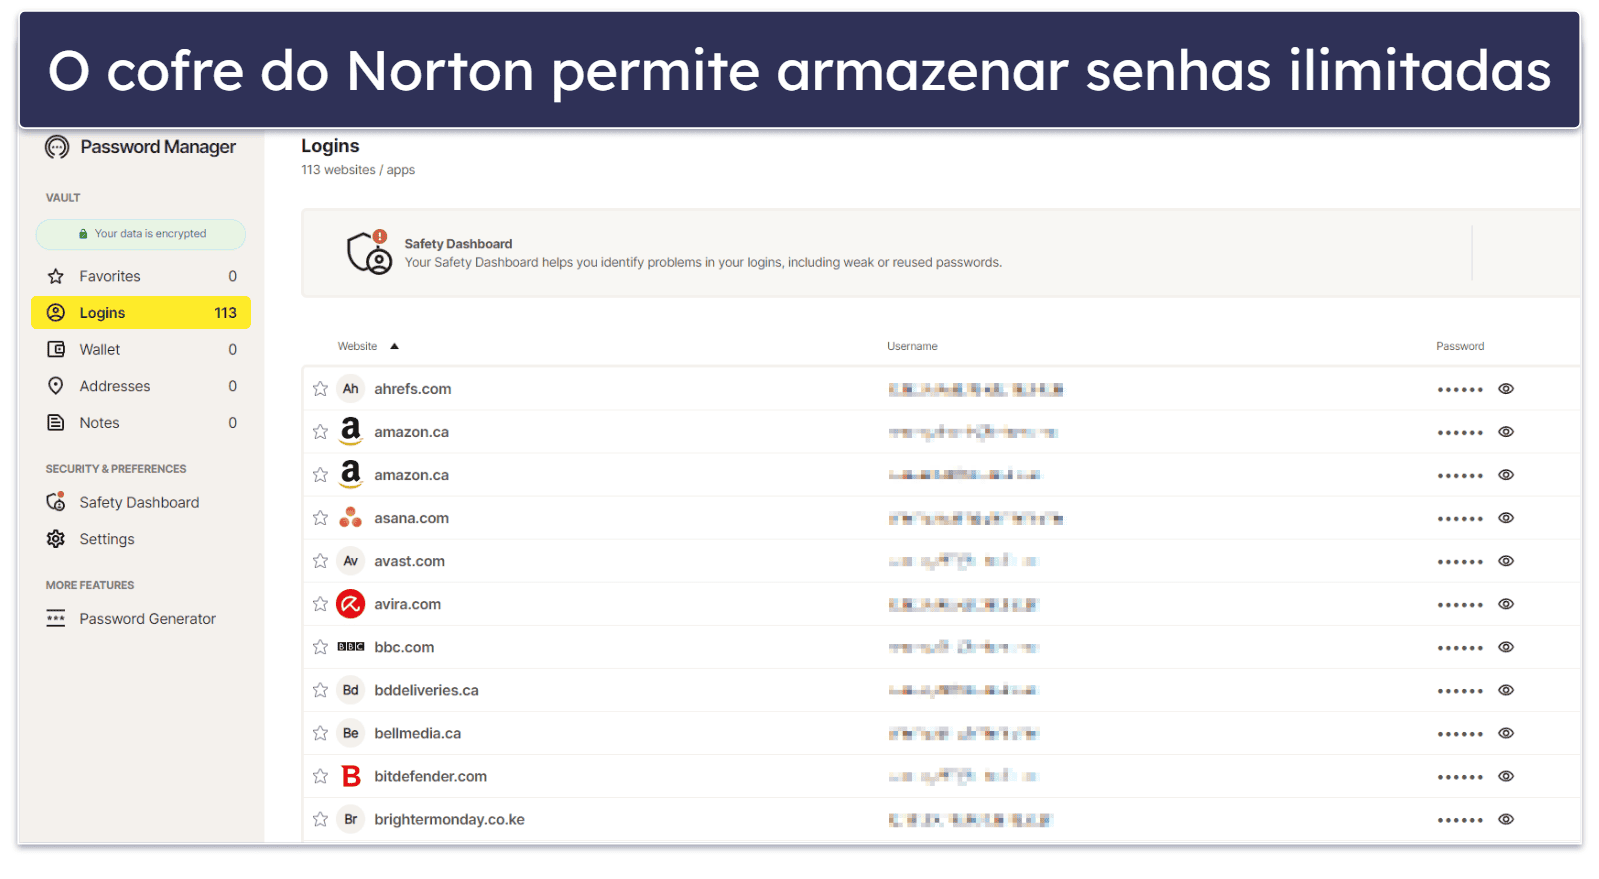This screenshot has width=1599, height=879.
Task: Toggle password visibility for bitdefender.com
Action: pos(1505,776)
